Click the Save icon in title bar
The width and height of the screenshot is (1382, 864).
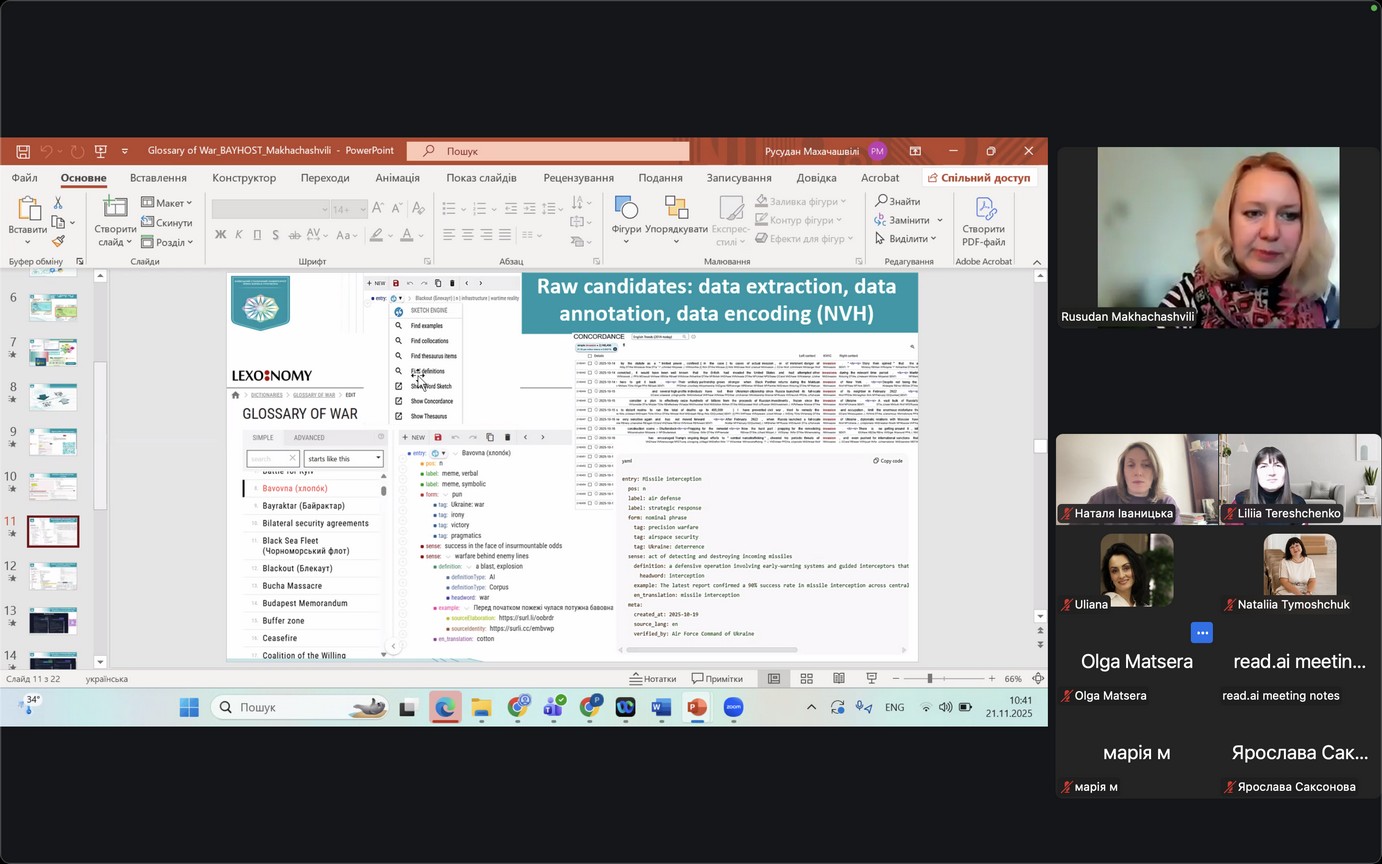[x=23, y=151]
